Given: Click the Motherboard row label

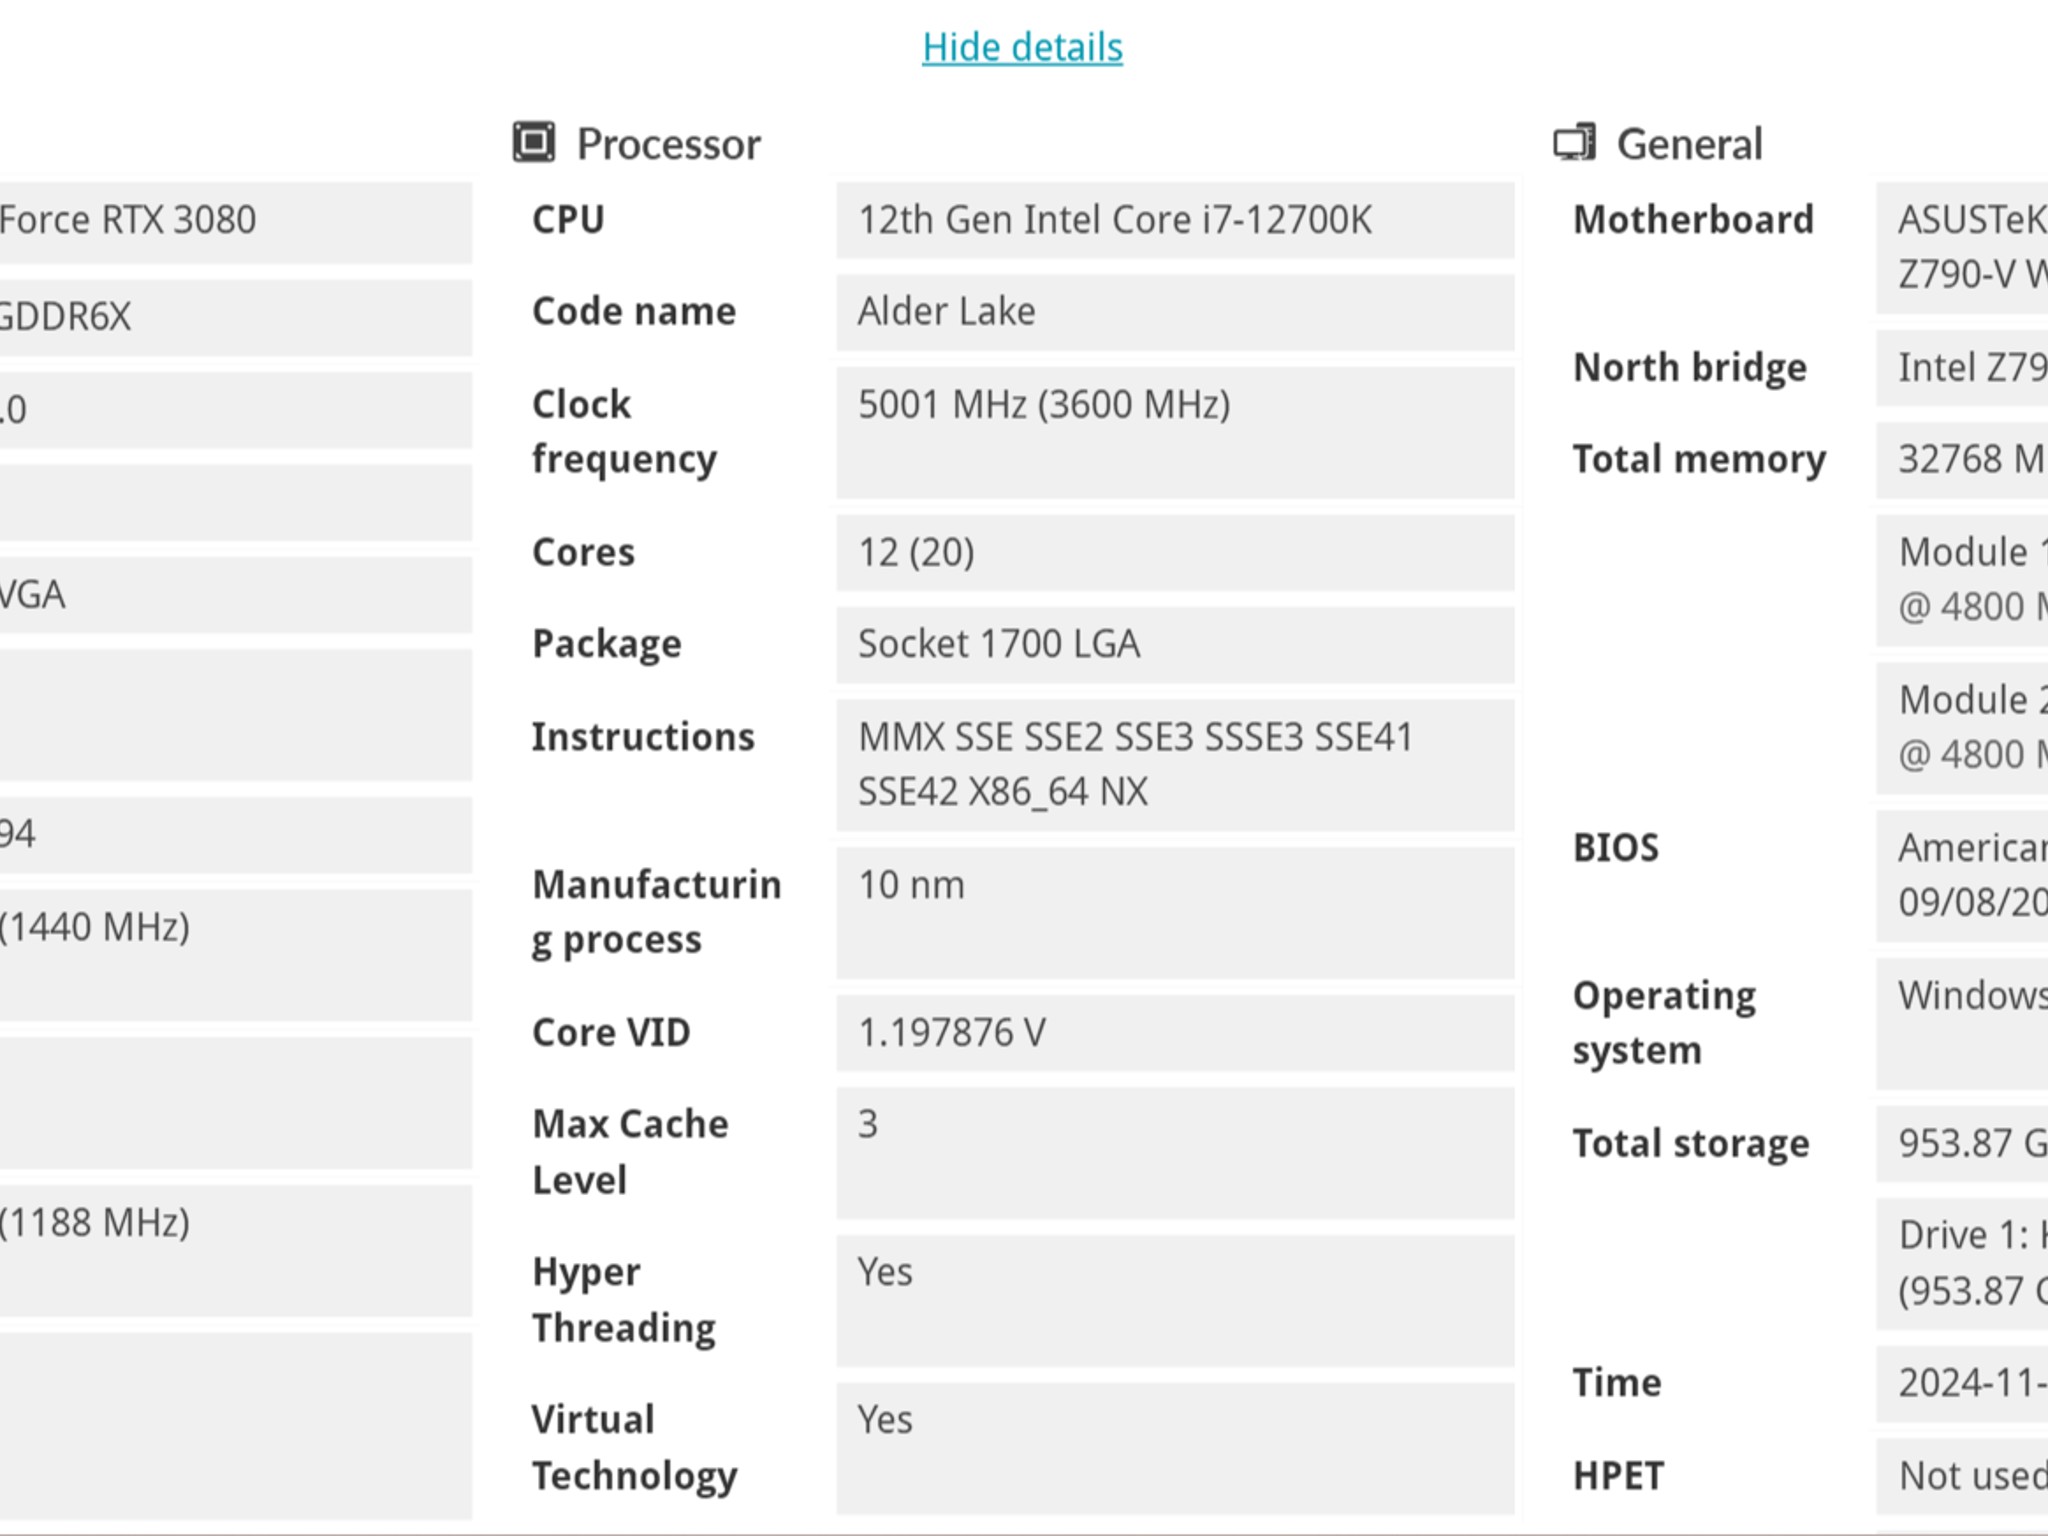Looking at the screenshot, I should coord(1693,220).
